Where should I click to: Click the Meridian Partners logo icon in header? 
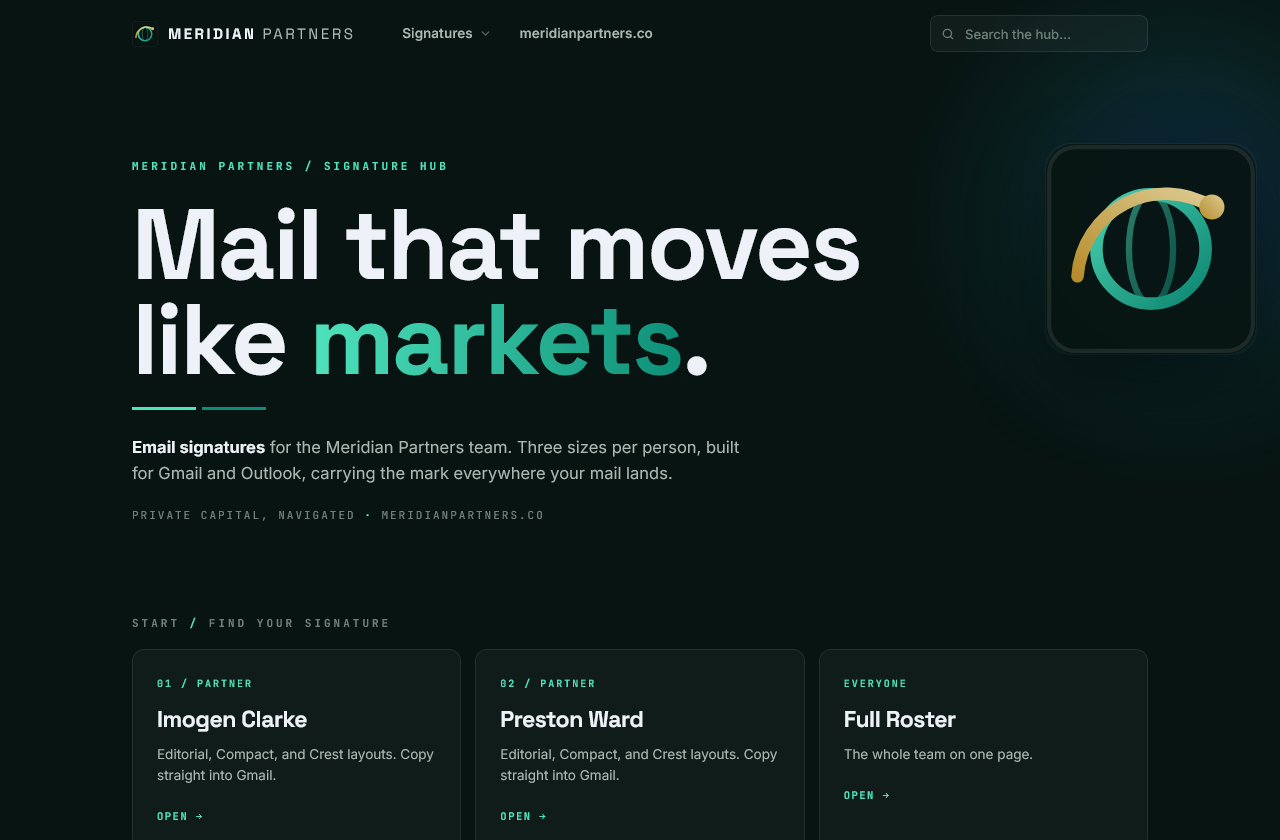pyautogui.click(x=145, y=34)
